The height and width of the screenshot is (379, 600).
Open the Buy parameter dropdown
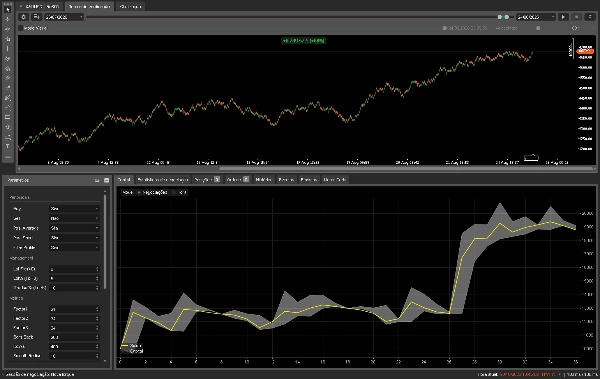point(74,209)
